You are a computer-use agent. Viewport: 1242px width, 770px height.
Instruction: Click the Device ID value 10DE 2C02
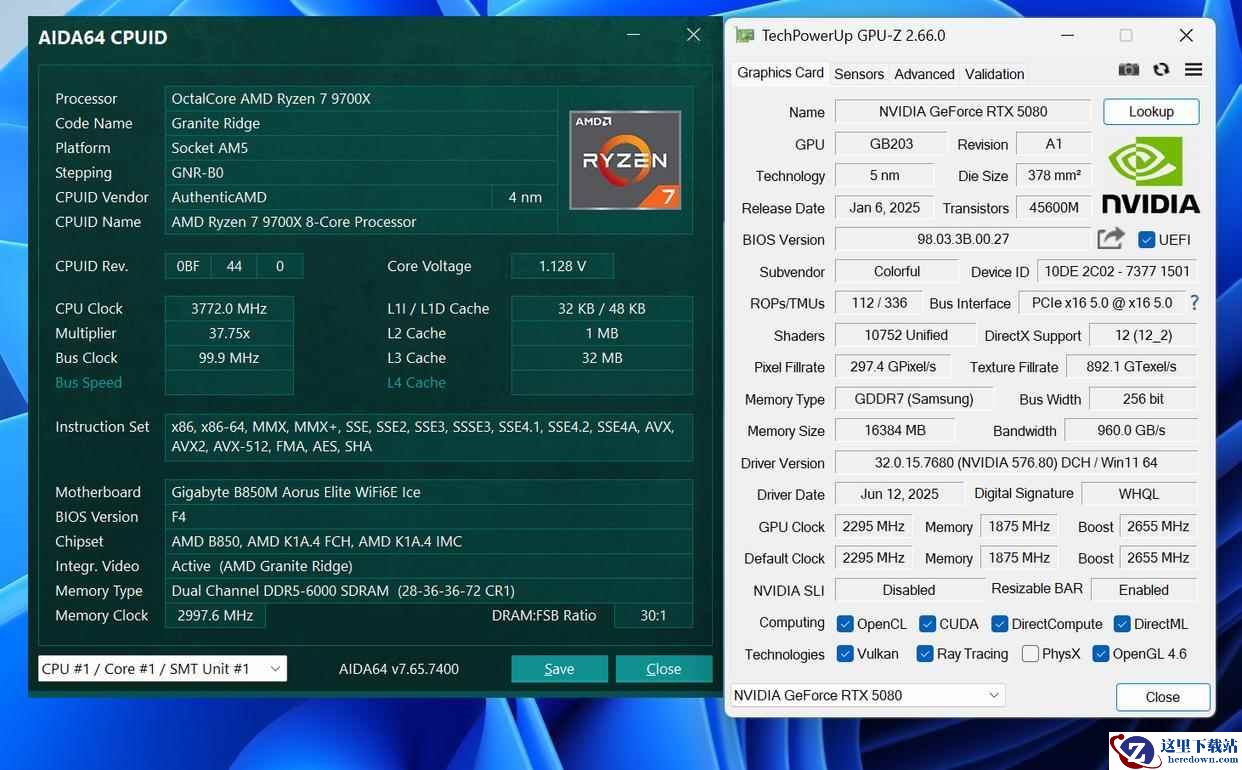(x=1117, y=271)
